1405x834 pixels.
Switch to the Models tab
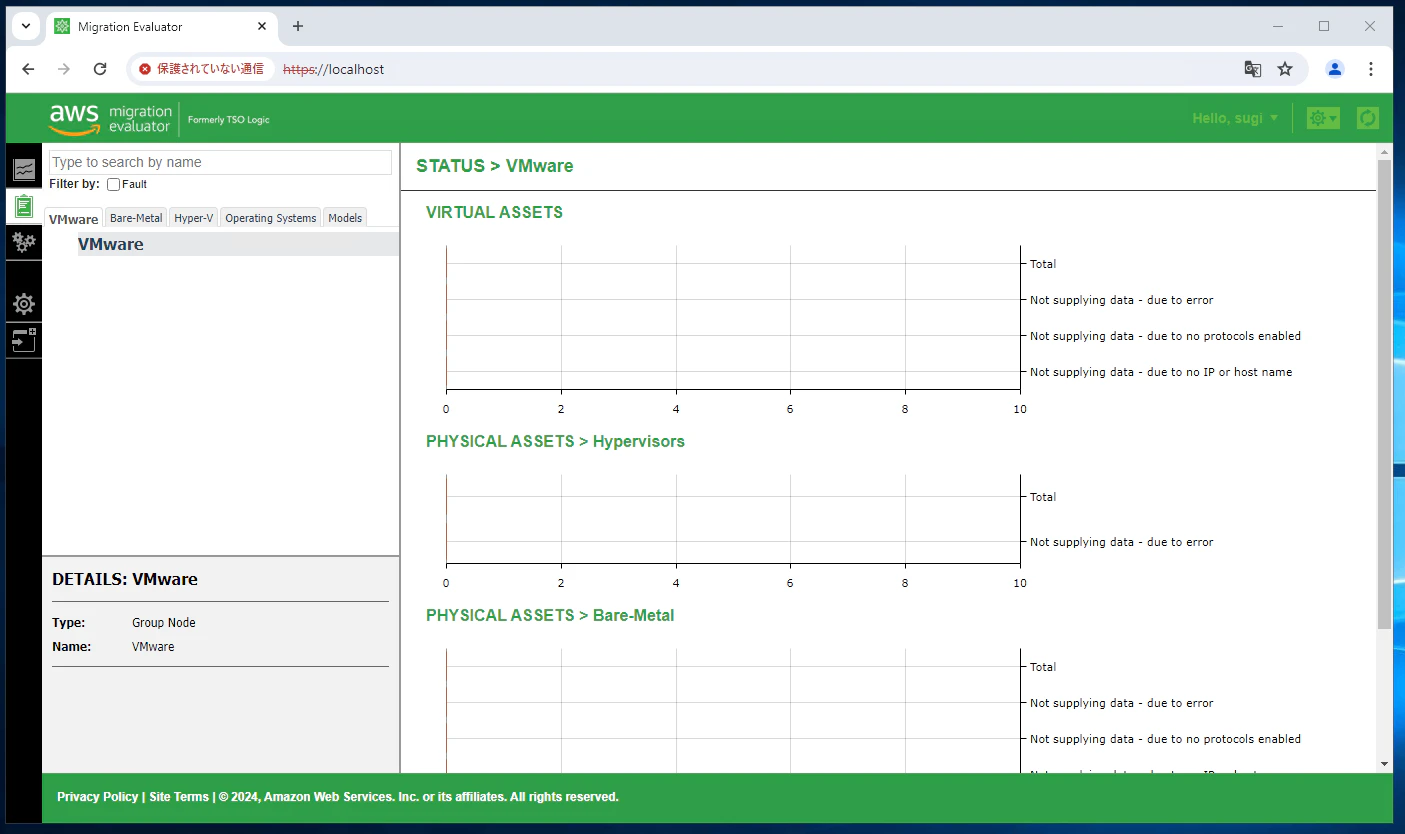coord(345,218)
